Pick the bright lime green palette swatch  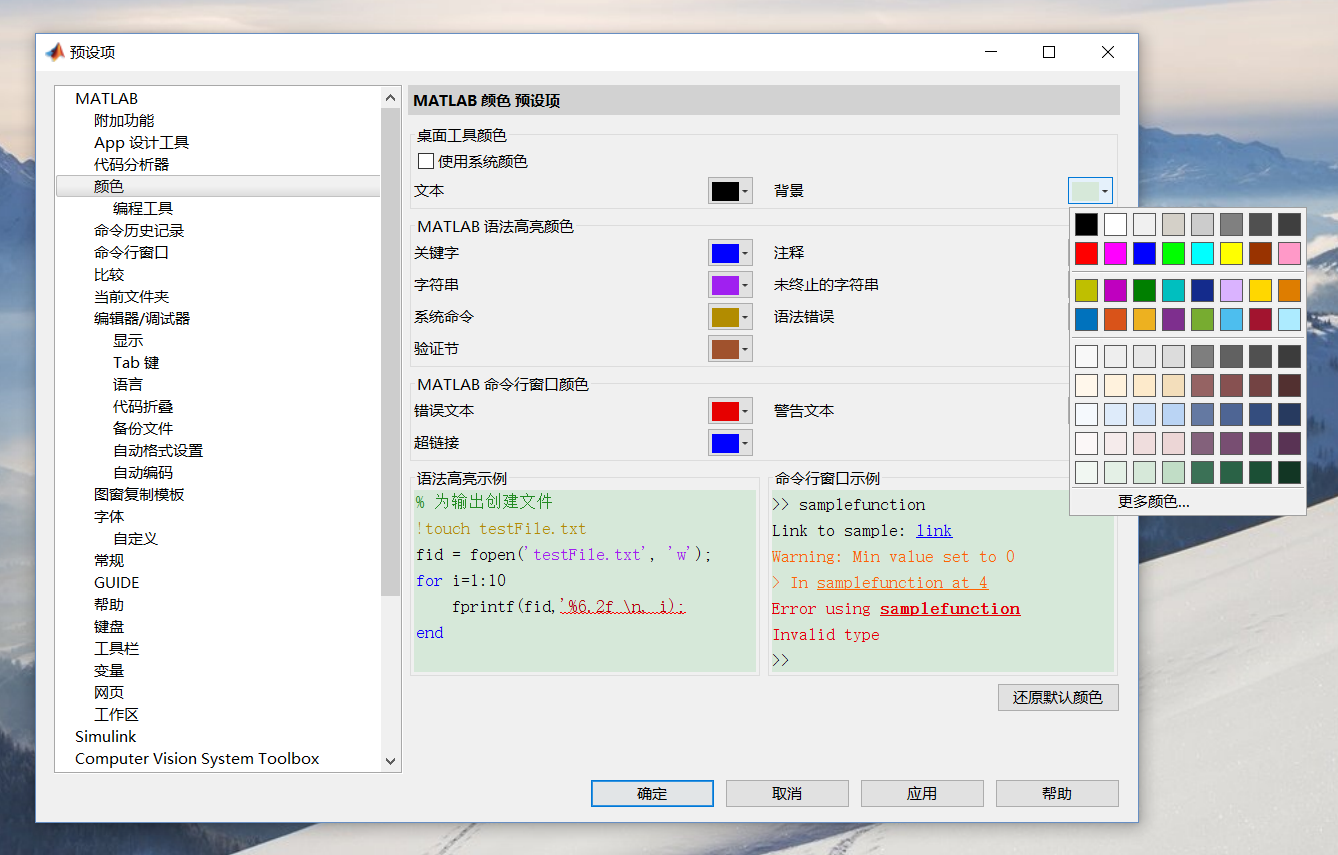1173,253
